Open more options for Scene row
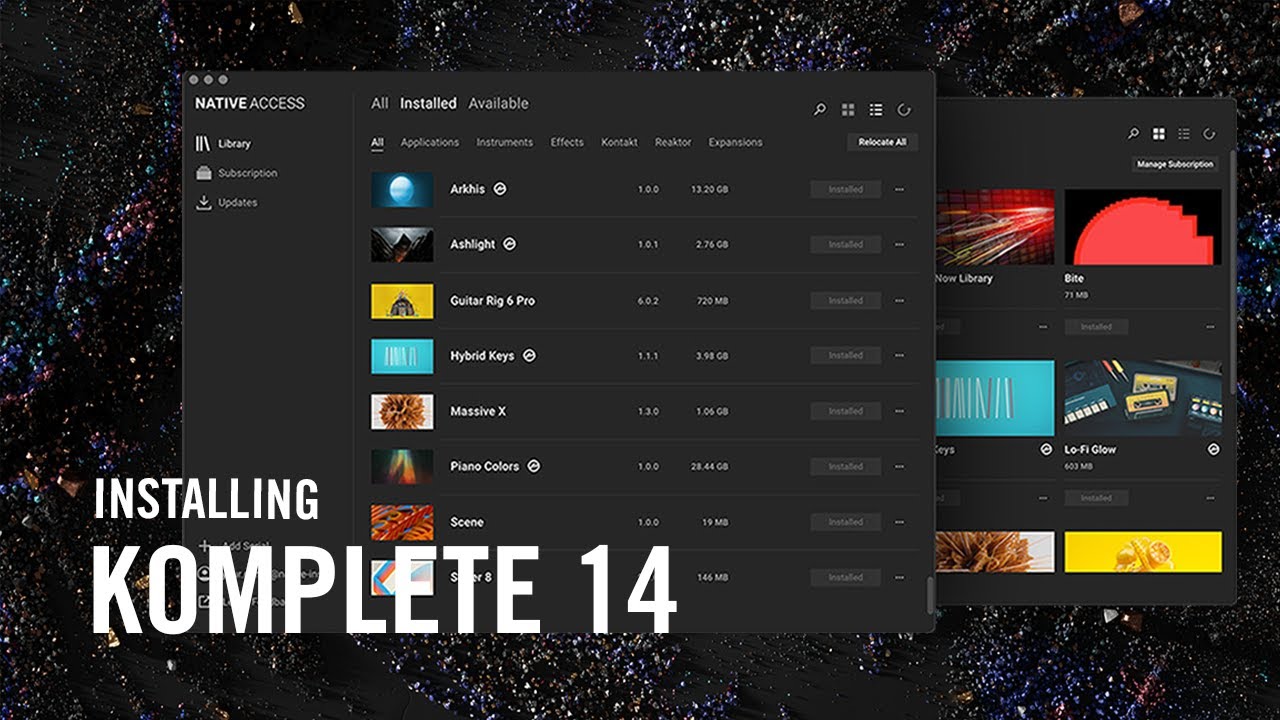This screenshot has height=720, width=1280. point(899,522)
